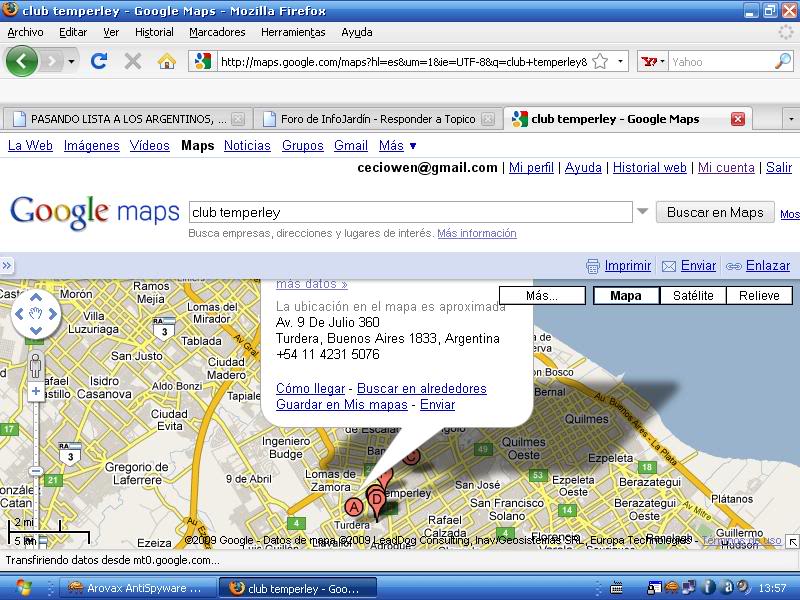Click the Buscar en Maps button
Viewport: 800px width, 600px height.
[715, 212]
